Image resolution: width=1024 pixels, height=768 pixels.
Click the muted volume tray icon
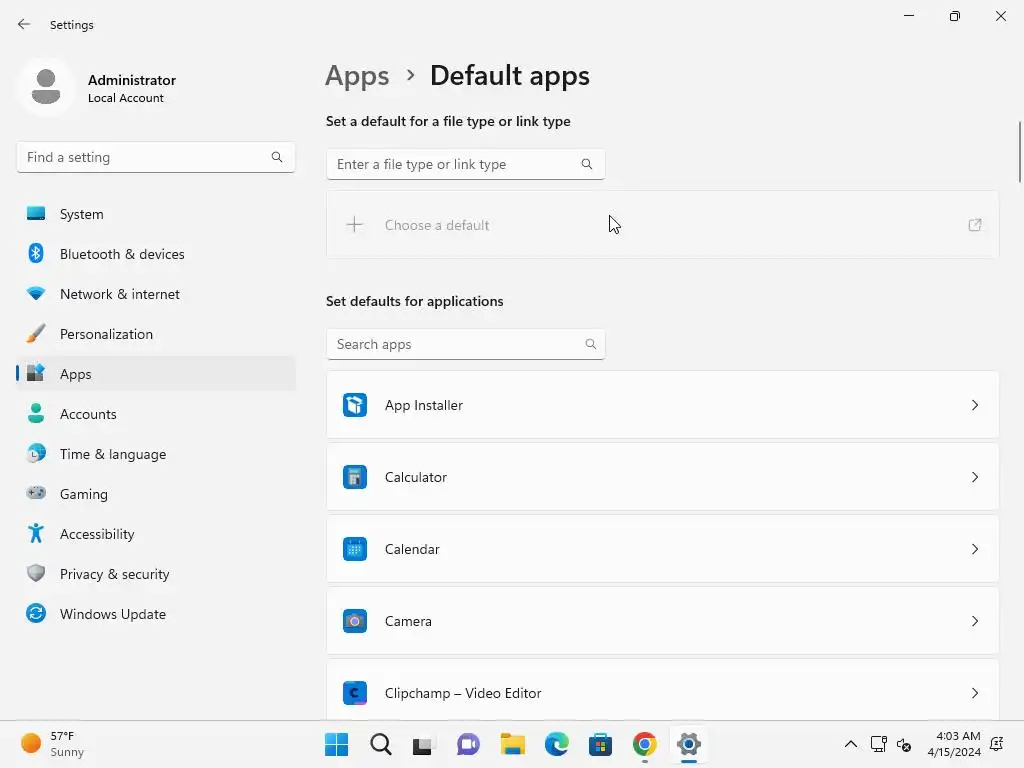coord(904,744)
